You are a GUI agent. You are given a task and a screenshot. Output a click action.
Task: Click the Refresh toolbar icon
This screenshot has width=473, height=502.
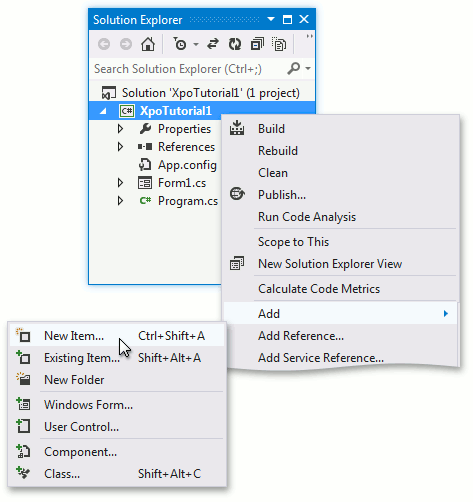(x=235, y=44)
